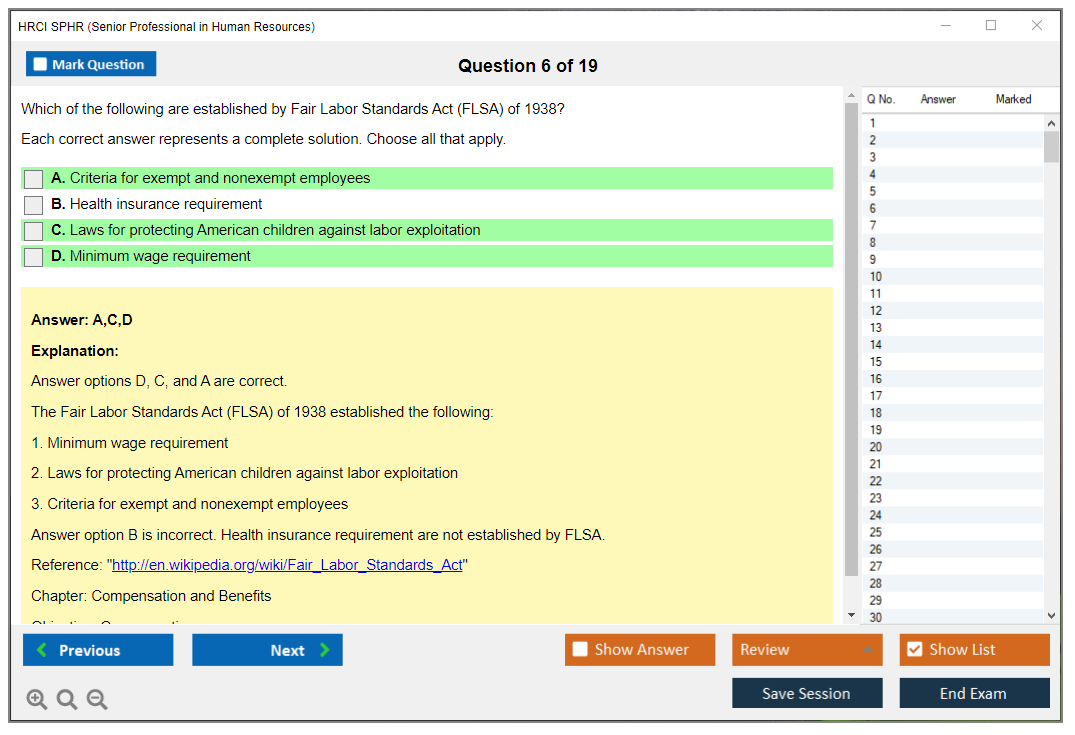Click the reset zoom magnifier icon

tap(67, 700)
